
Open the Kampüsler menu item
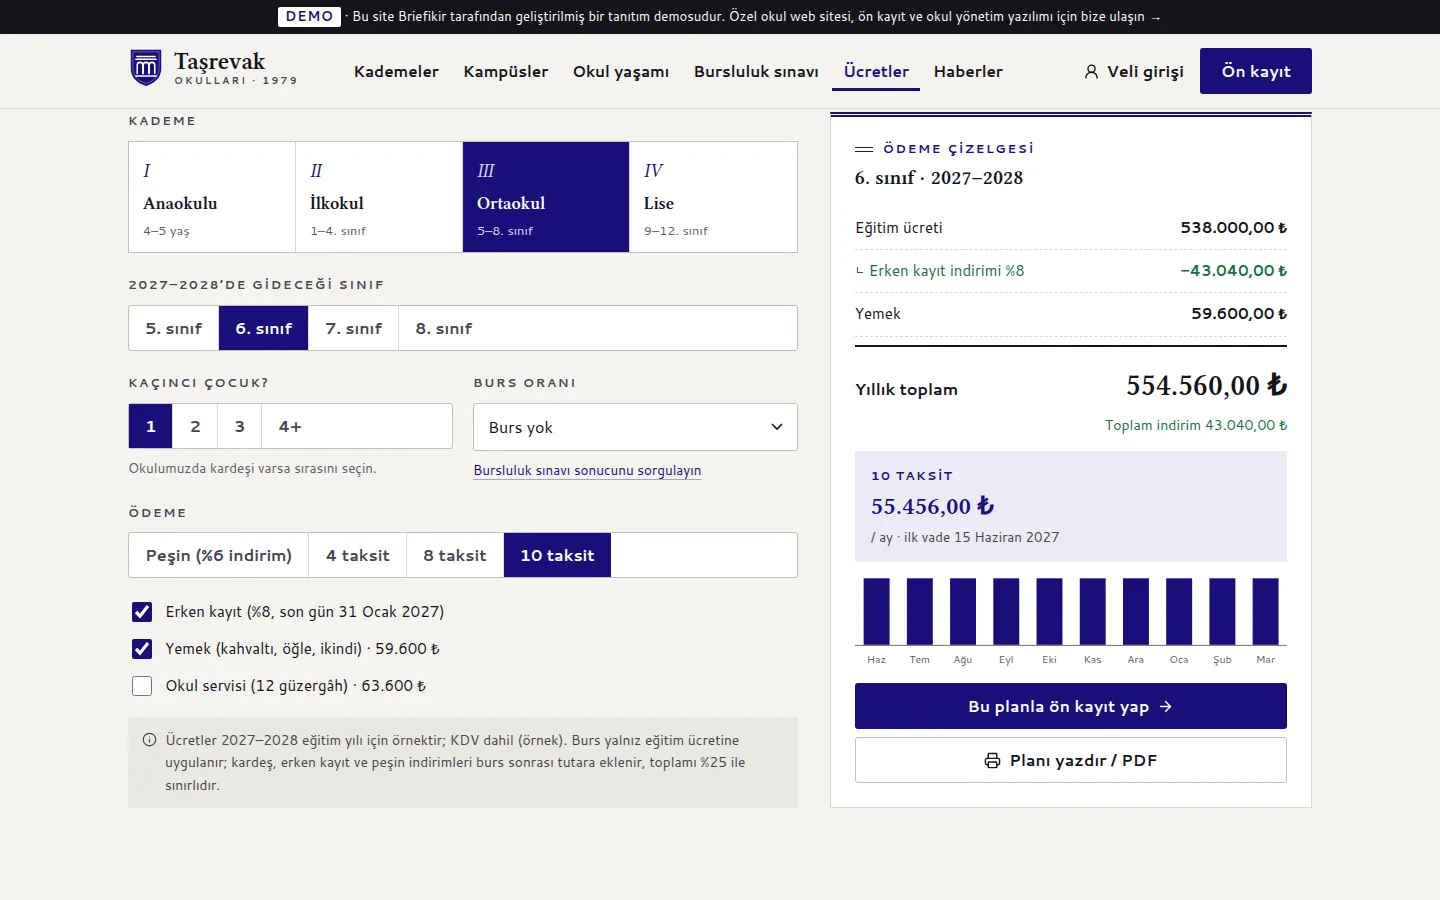pos(506,72)
